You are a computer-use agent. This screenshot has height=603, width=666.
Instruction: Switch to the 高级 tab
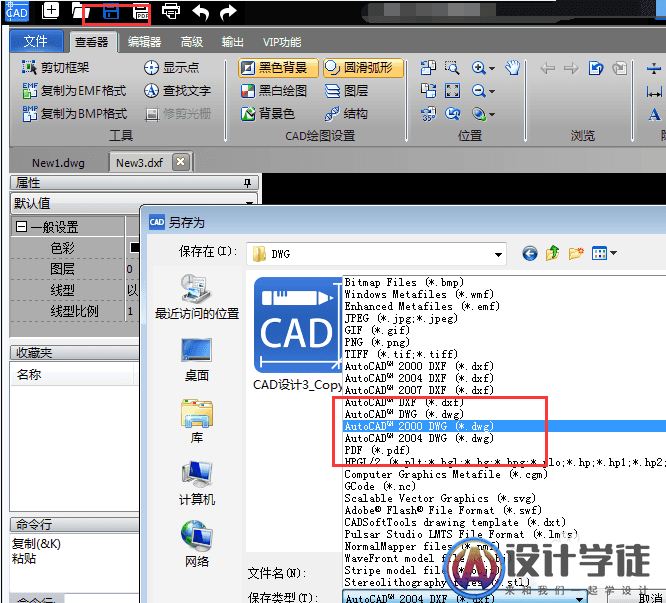(192, 42)
